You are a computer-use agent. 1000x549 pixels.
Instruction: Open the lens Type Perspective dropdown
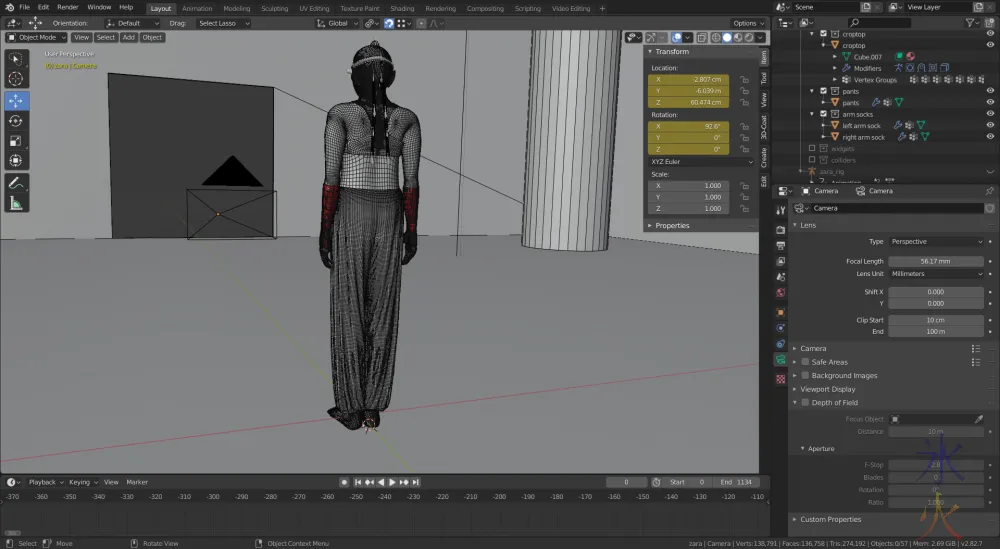point(937,242)
